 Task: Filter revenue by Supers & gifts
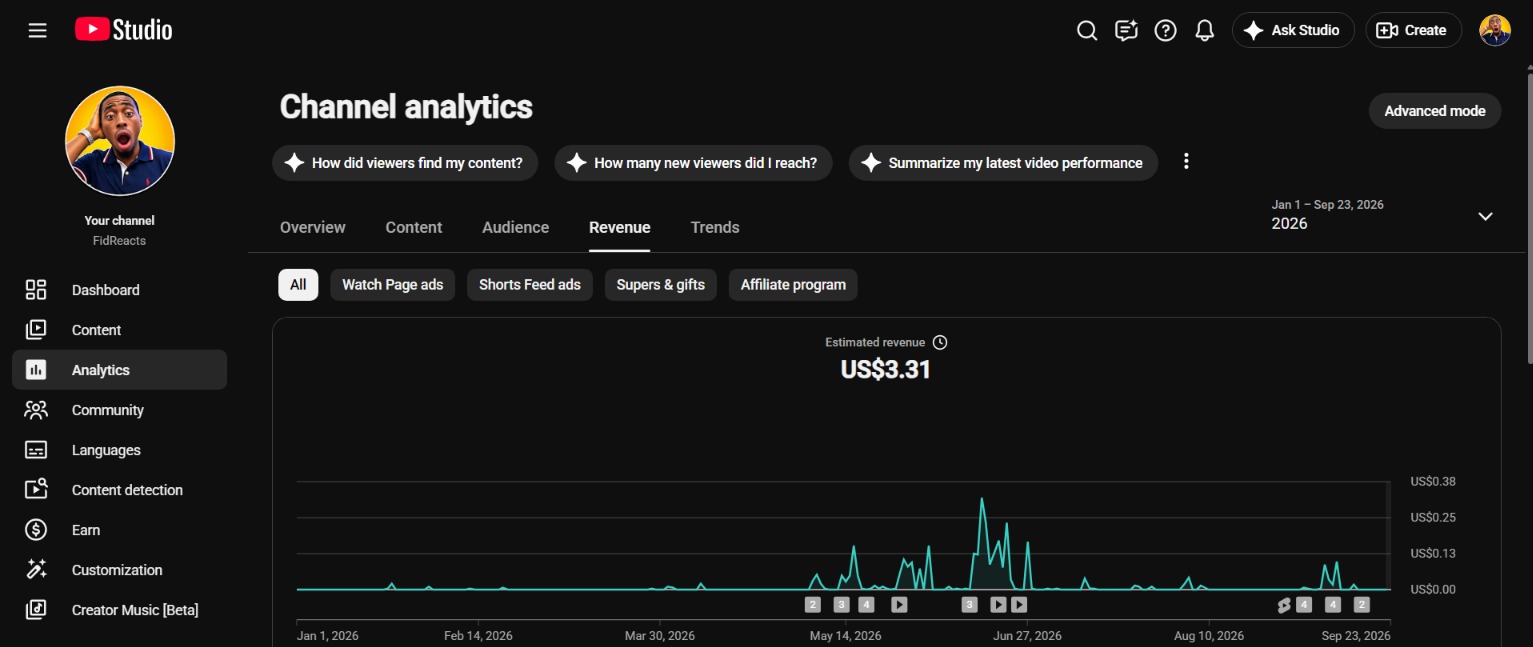click(661, 285)
